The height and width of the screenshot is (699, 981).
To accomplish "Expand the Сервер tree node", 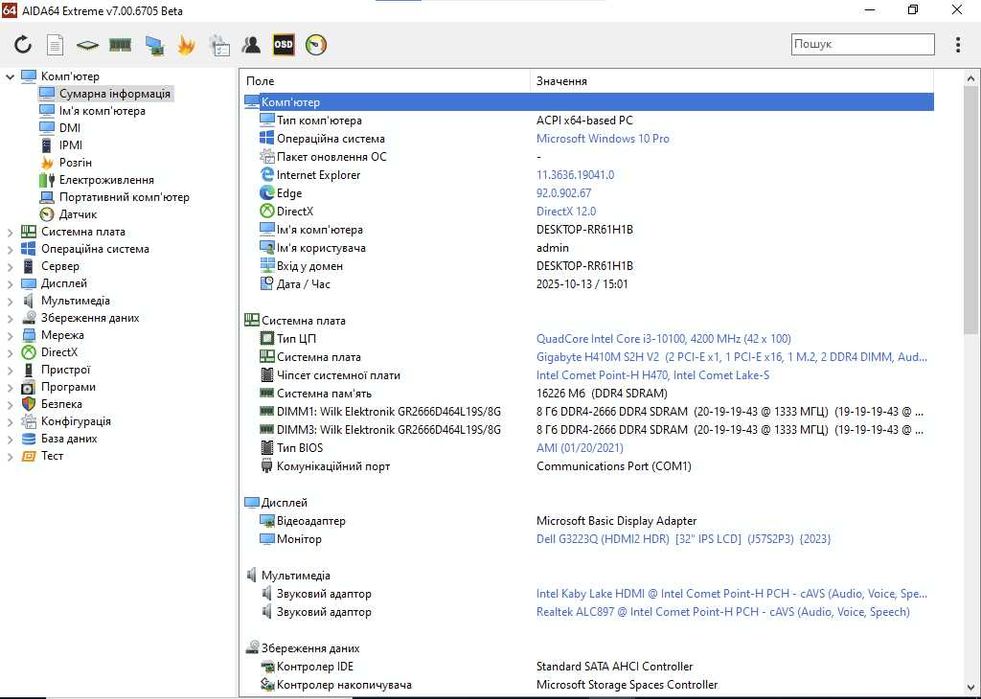I will (x=10, y=267).
